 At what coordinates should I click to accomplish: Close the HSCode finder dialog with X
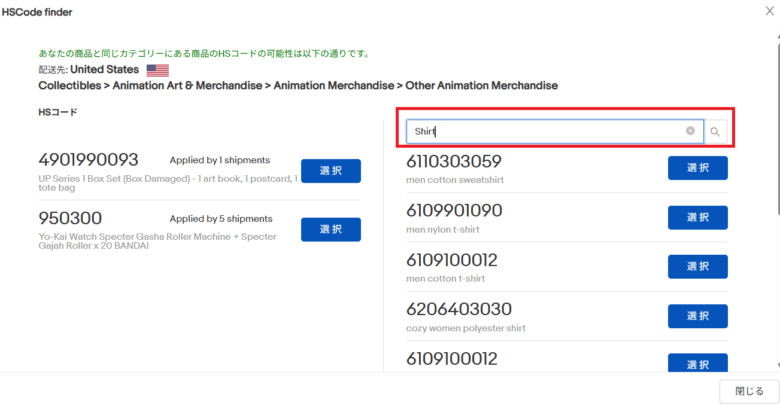pos(768,11)
